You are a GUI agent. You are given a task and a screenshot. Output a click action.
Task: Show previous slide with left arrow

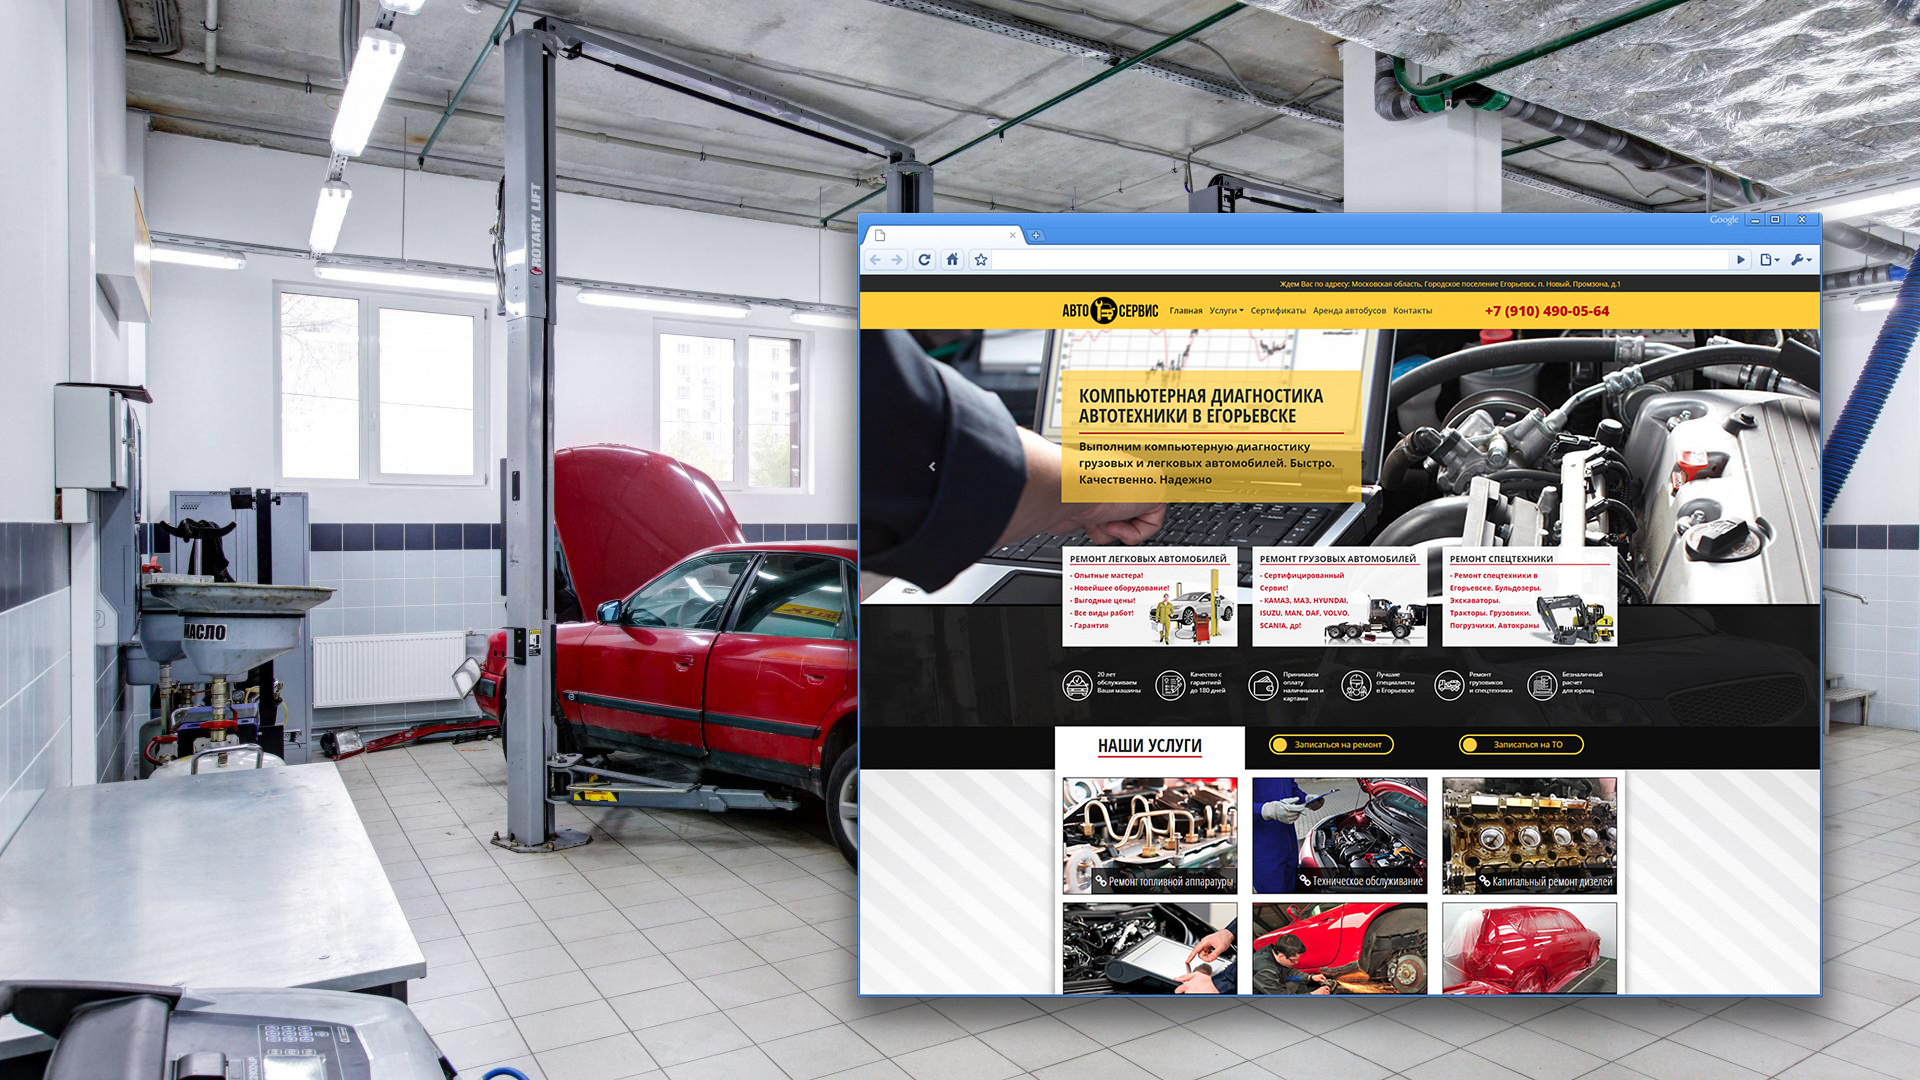(x=932, y=467)
